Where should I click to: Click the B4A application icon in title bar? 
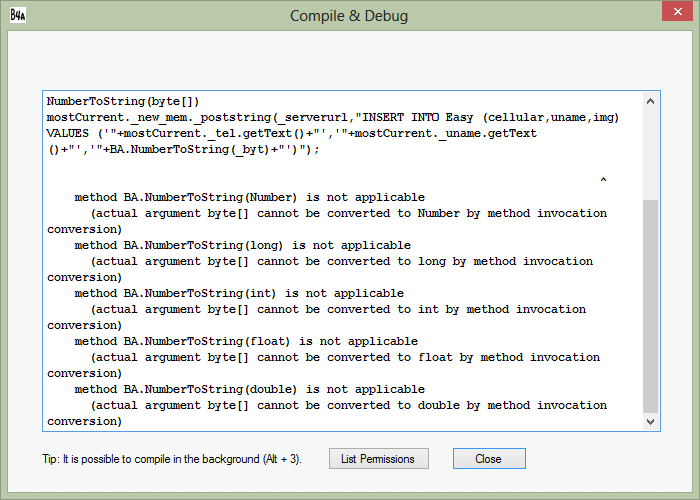point(17,15)
